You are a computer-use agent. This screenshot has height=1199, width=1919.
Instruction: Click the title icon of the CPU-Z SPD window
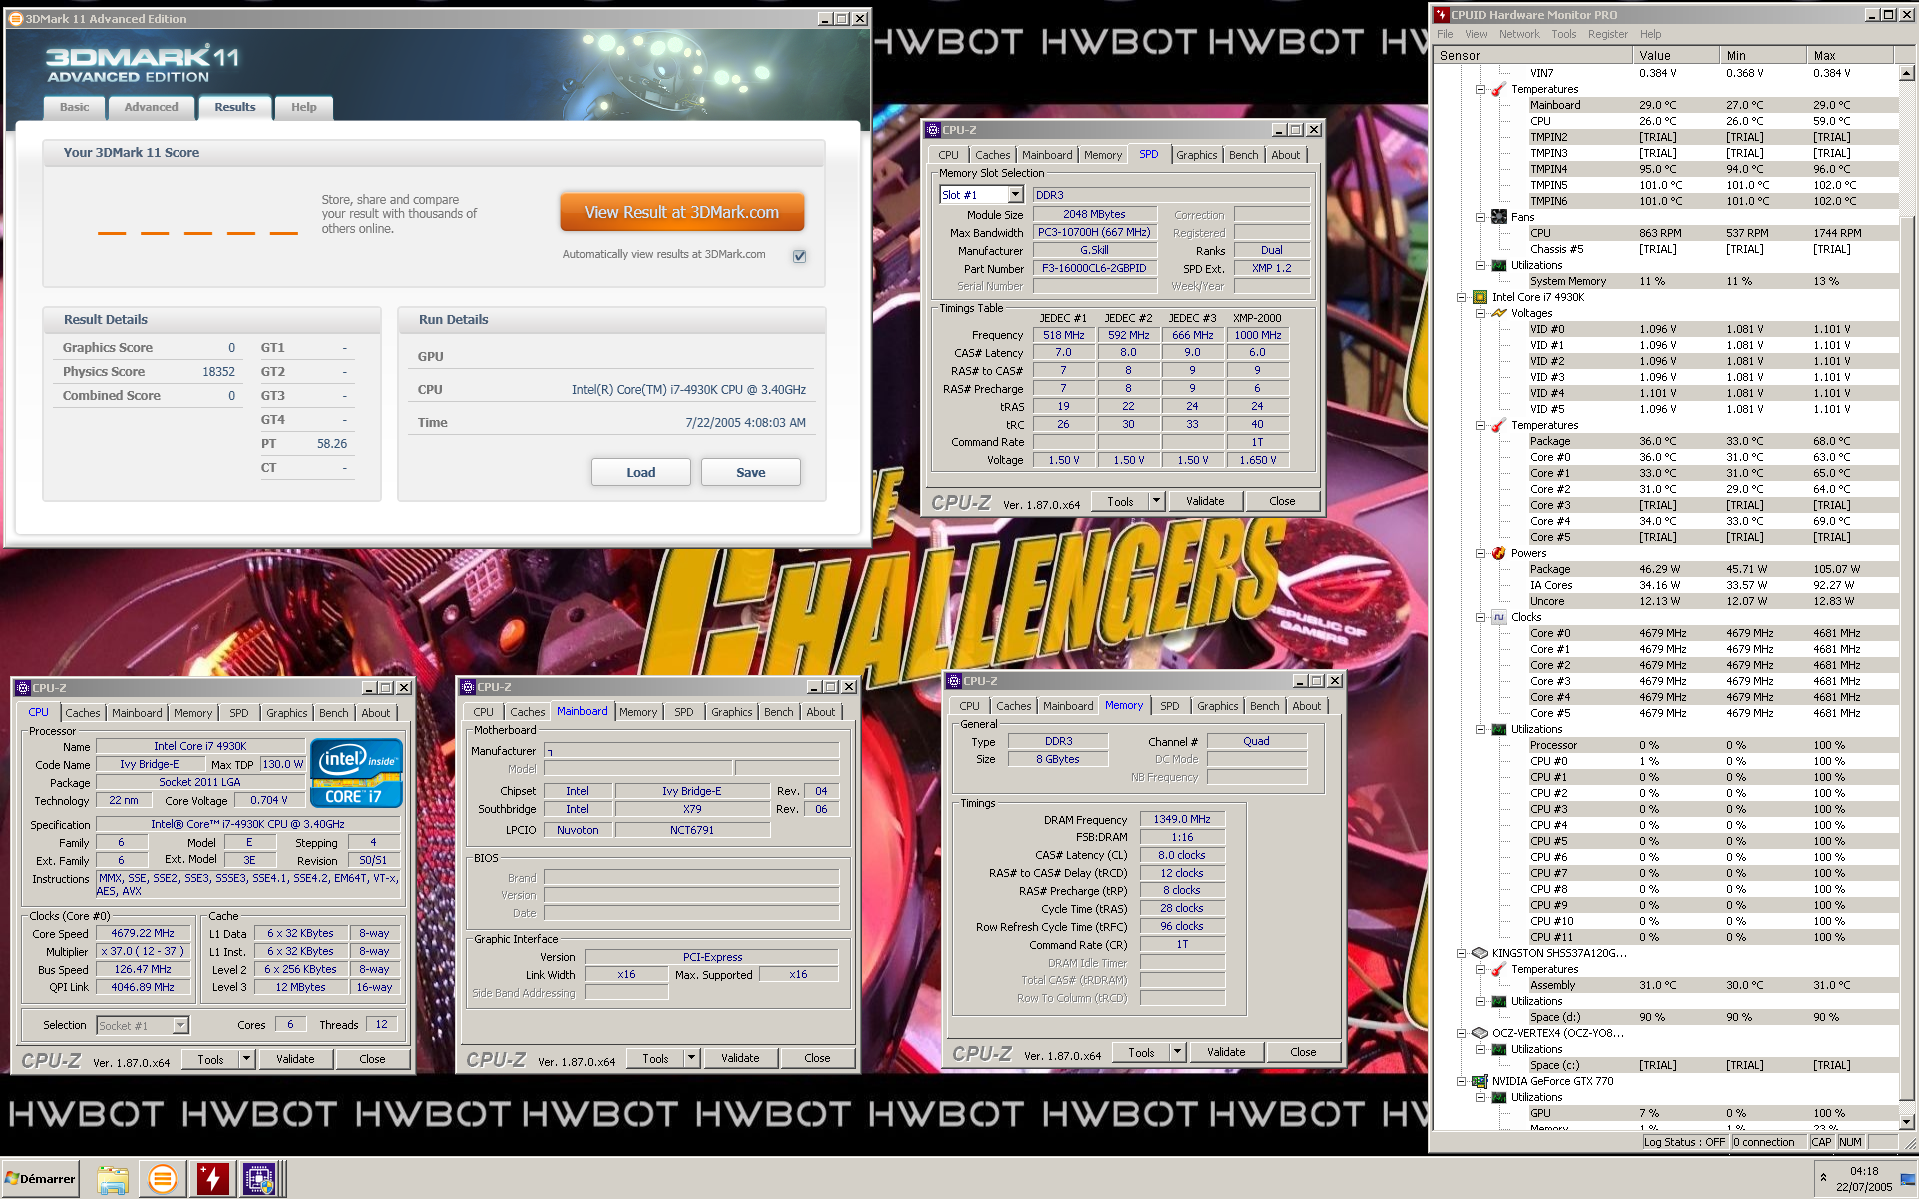tap(933, 130)
